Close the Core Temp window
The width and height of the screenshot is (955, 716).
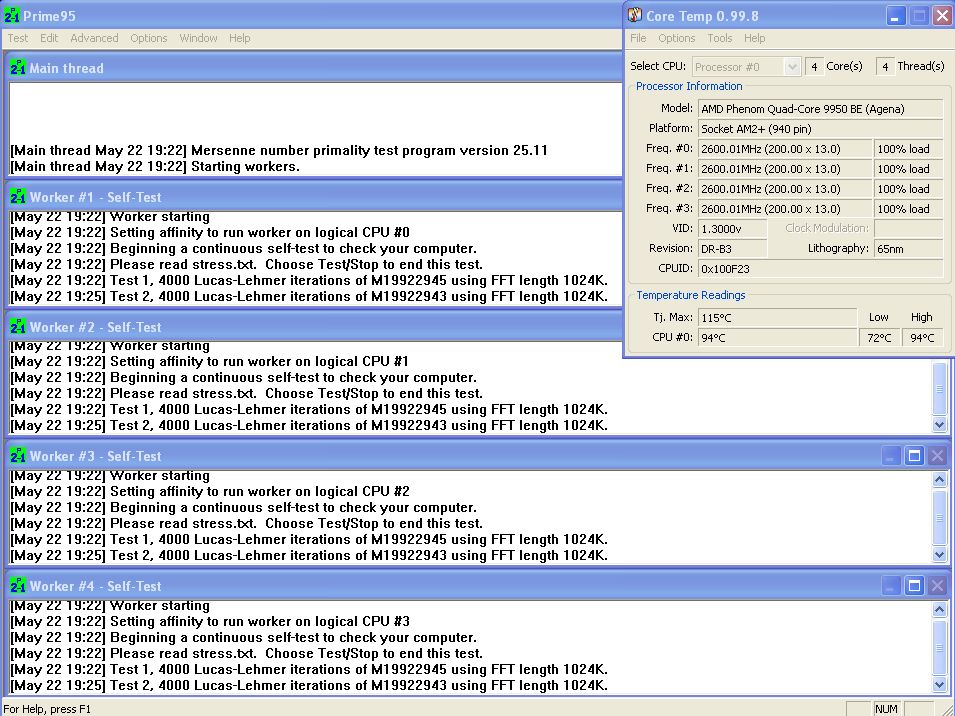pos(942,16)
